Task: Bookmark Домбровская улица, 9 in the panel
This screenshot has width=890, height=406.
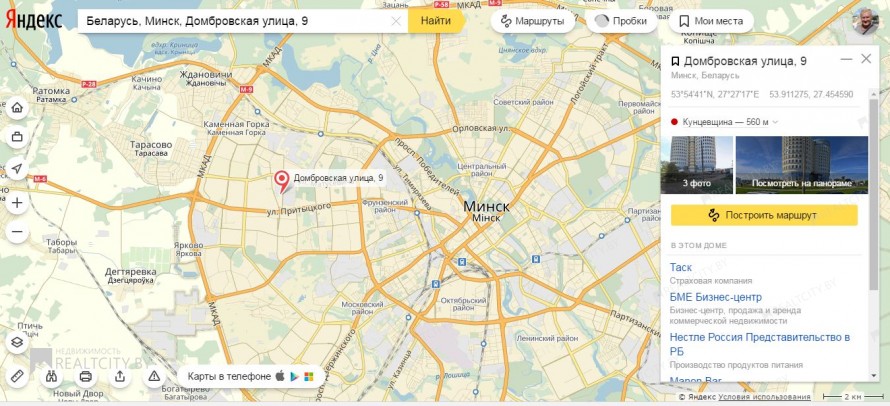Action: coord(675,61)
